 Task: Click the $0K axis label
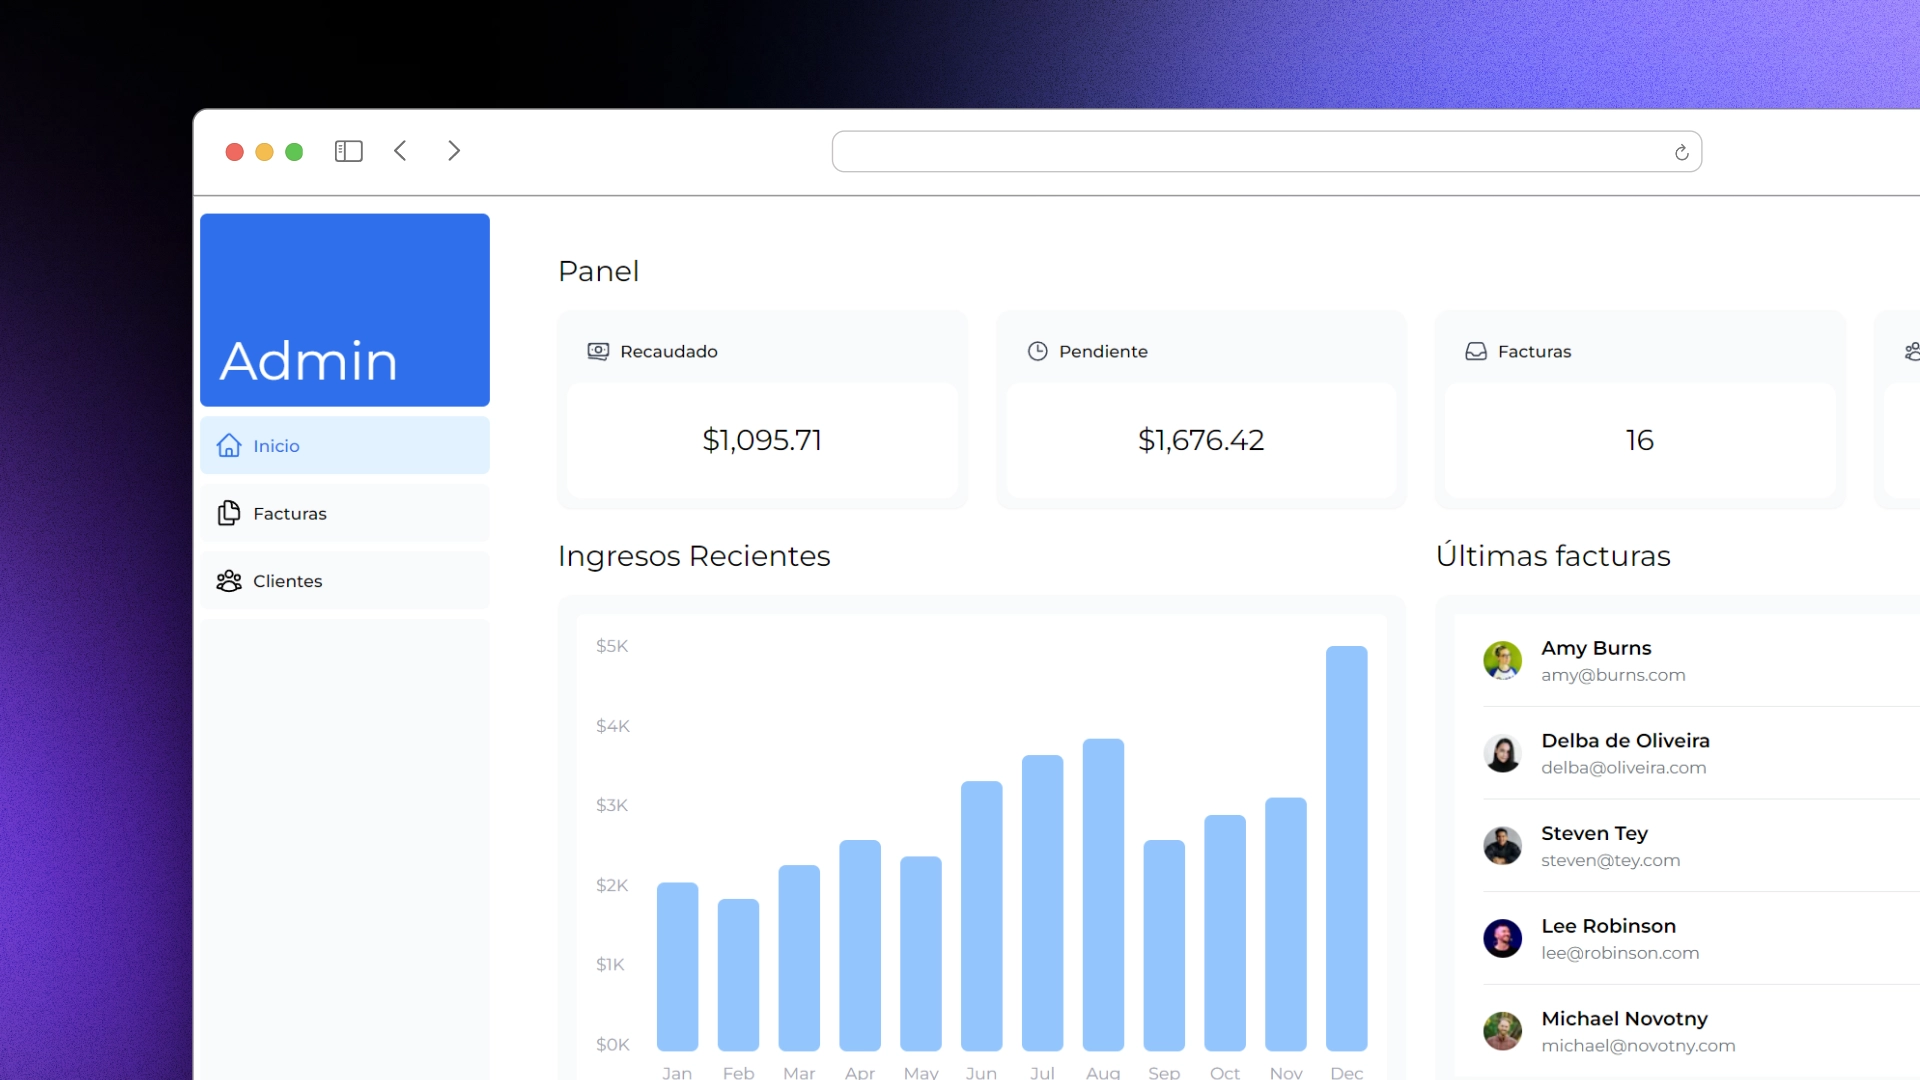click(x=612, y=1045)
